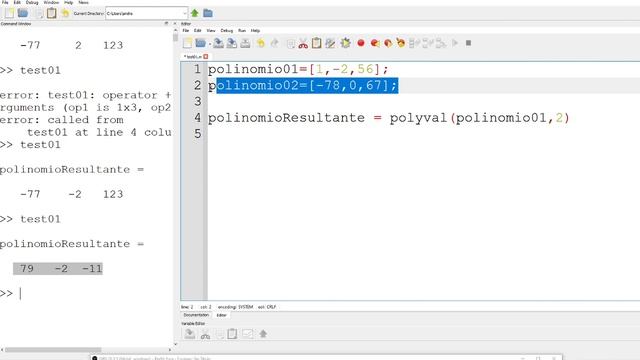The height and width of the screenshot is (360, 640).
Task: Open editor Edit menu
Action: point(198,31)
